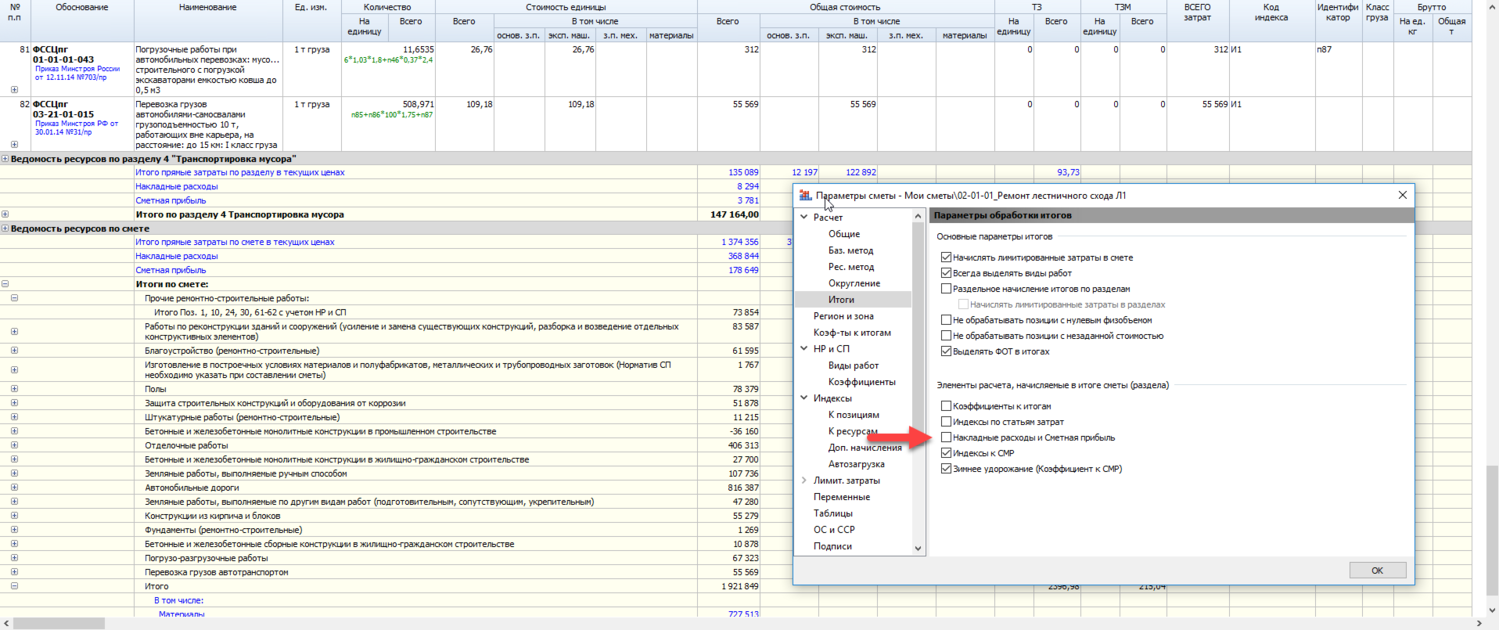Enable Накладные расходы и Сметная прибыль checkbox
The image size is (1499, 630).
(946, 438)
